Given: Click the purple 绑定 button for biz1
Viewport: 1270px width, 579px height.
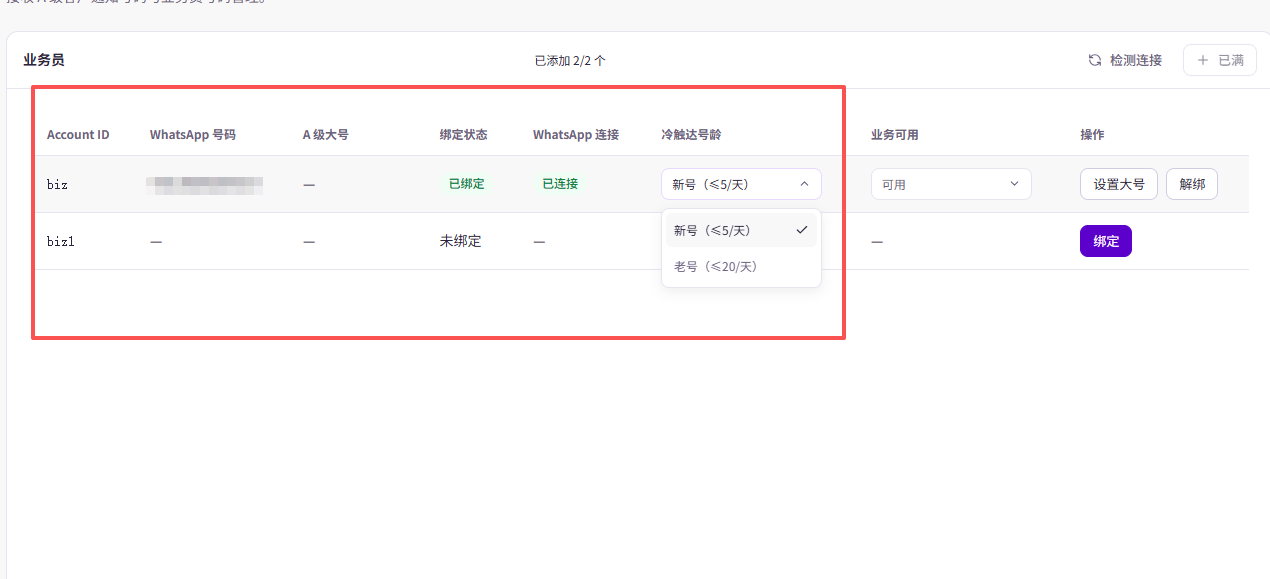Looking at the screenshot, I should tap(1106, 241).
